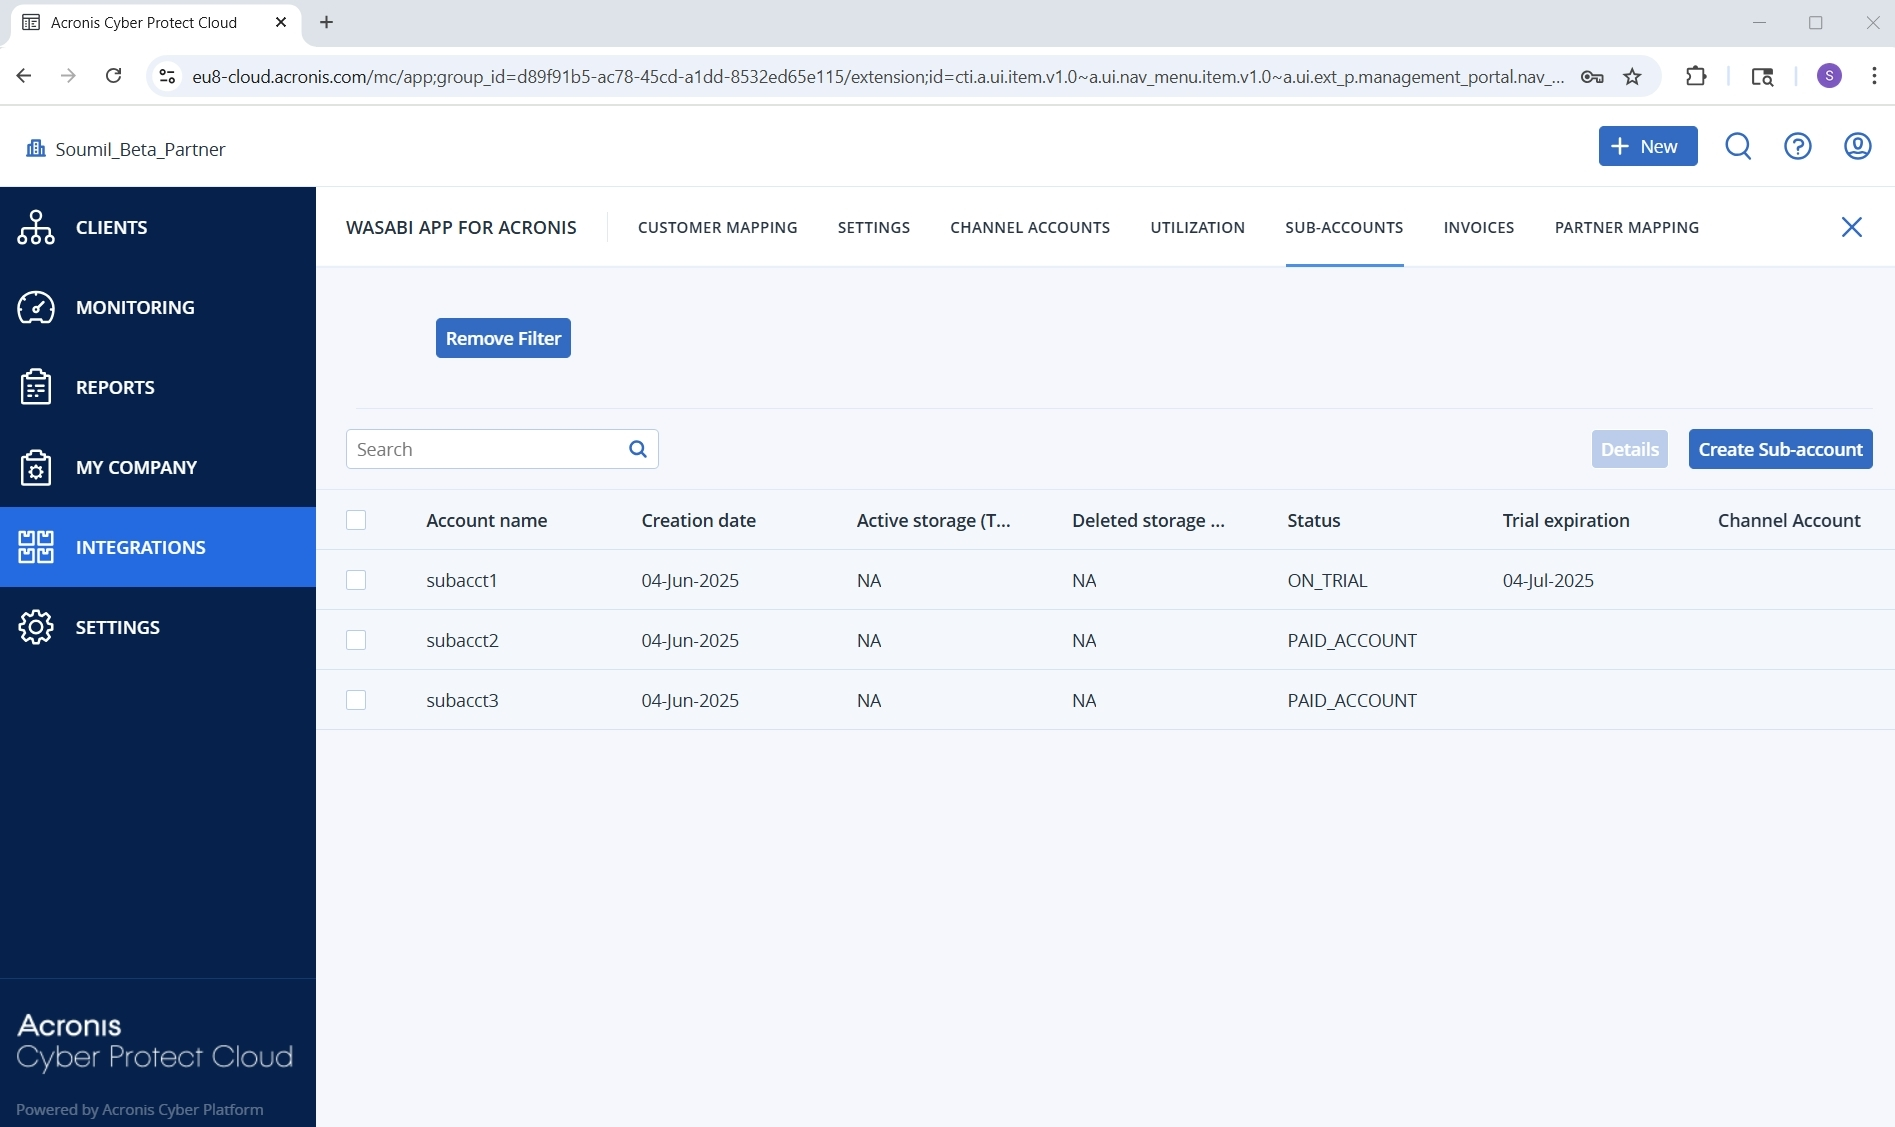This screenshot has height=1127, width=1895.
Task: Check the subacct3 row checkbox
Action: click(x=356, y=700)
